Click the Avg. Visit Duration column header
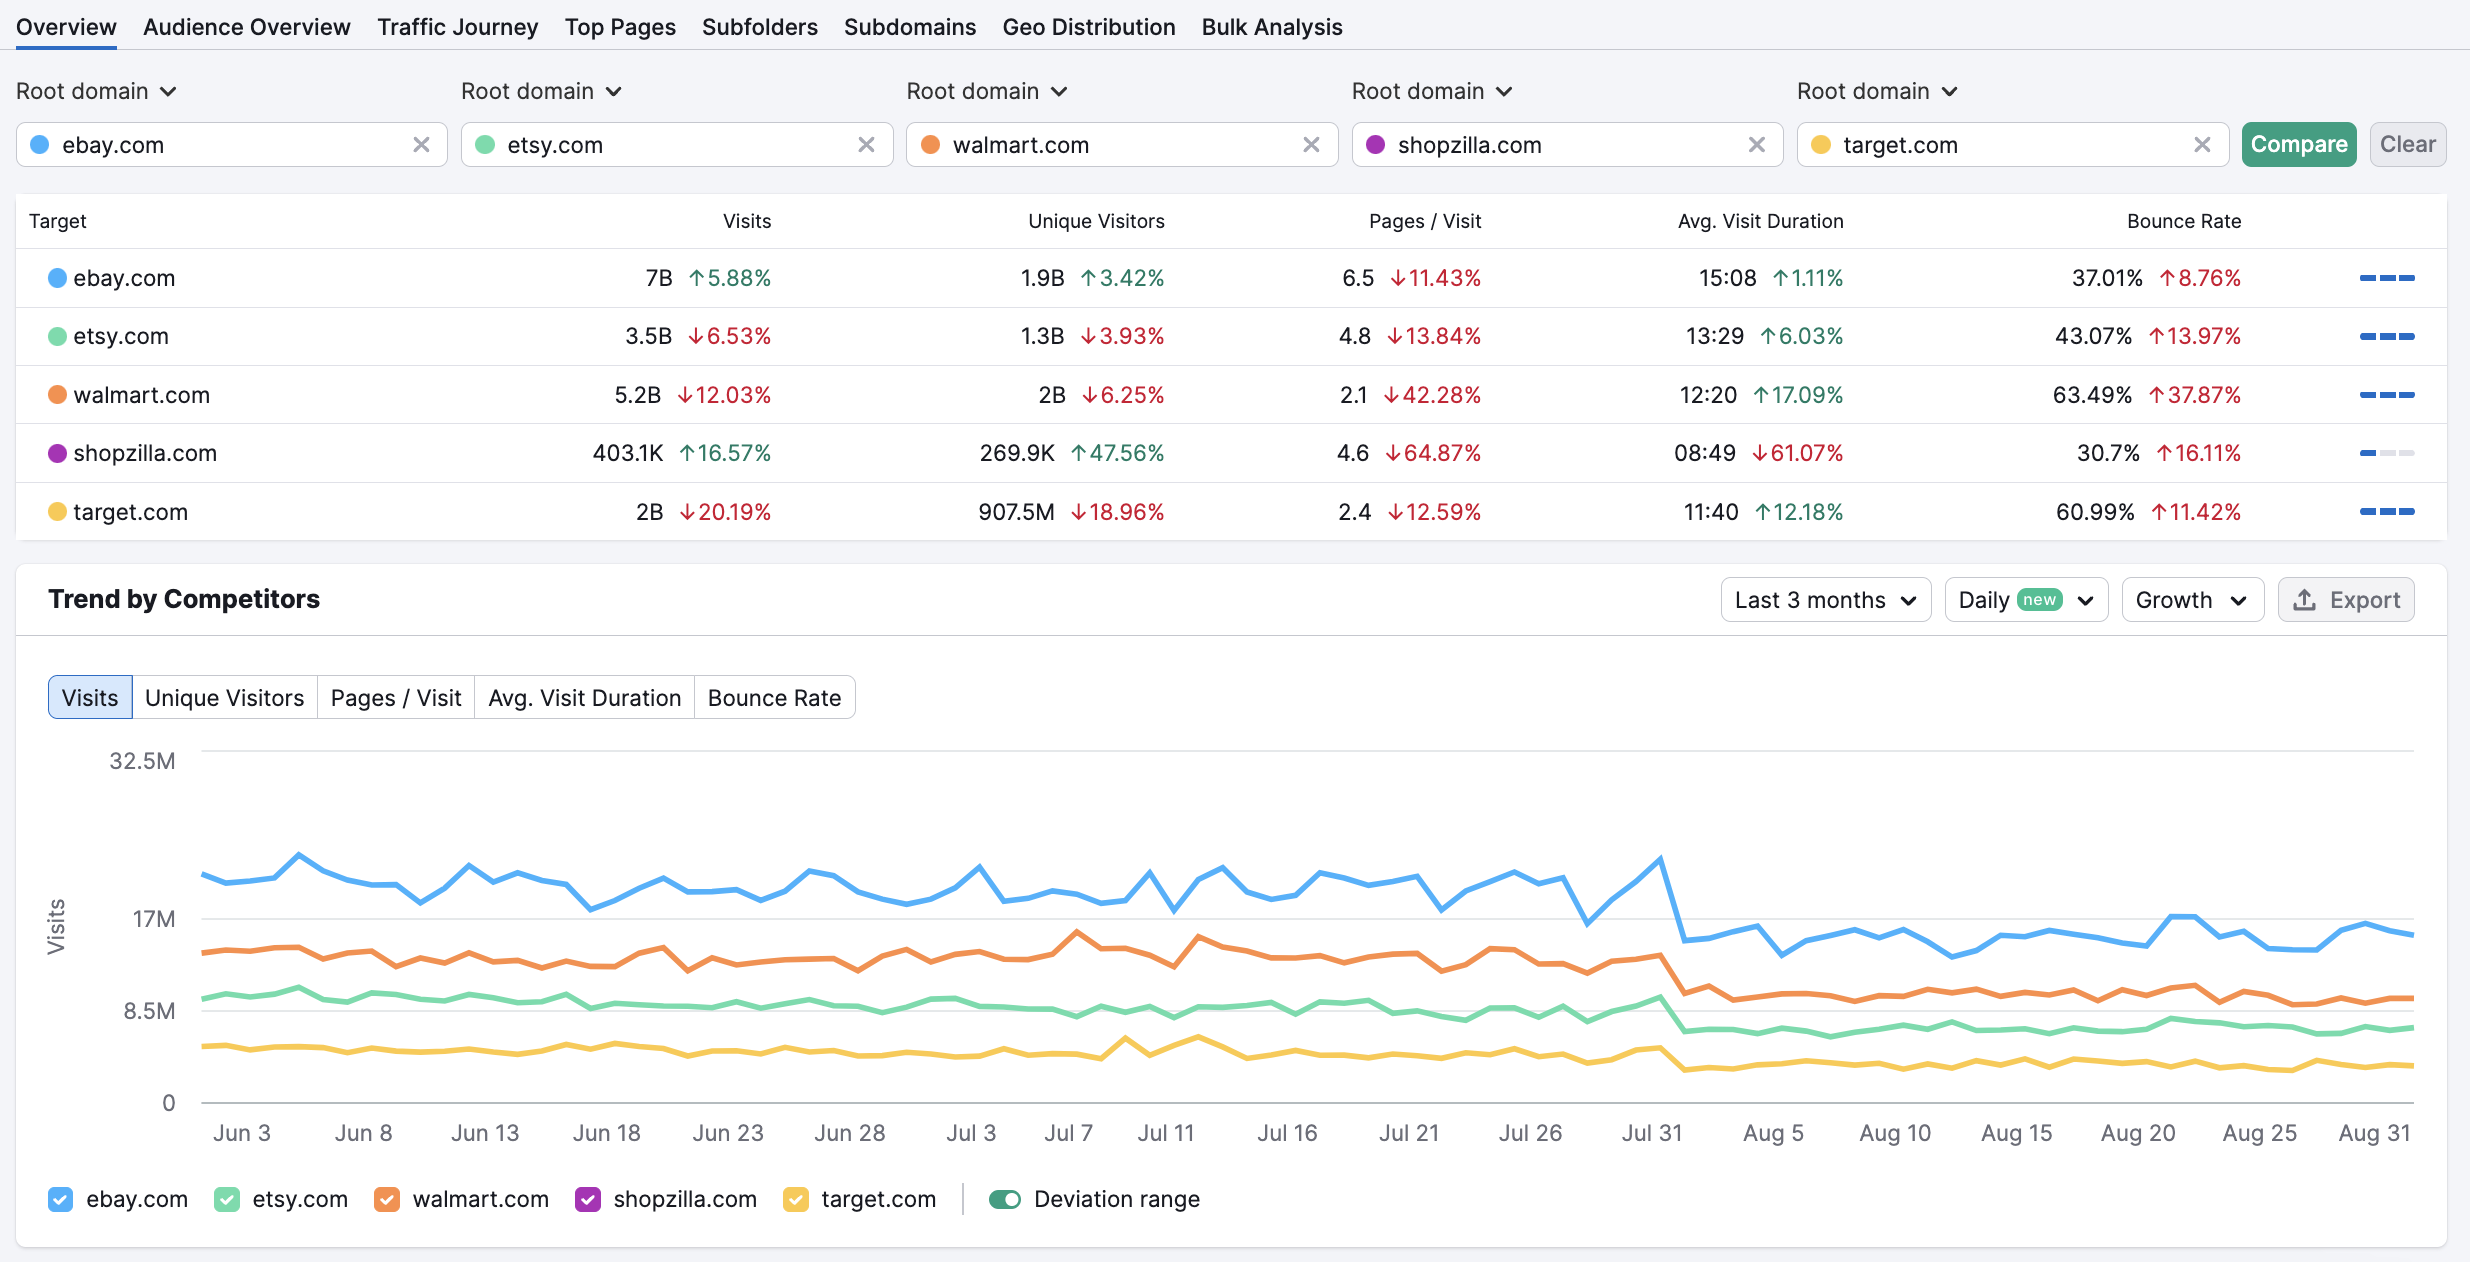 point(1760,221)
